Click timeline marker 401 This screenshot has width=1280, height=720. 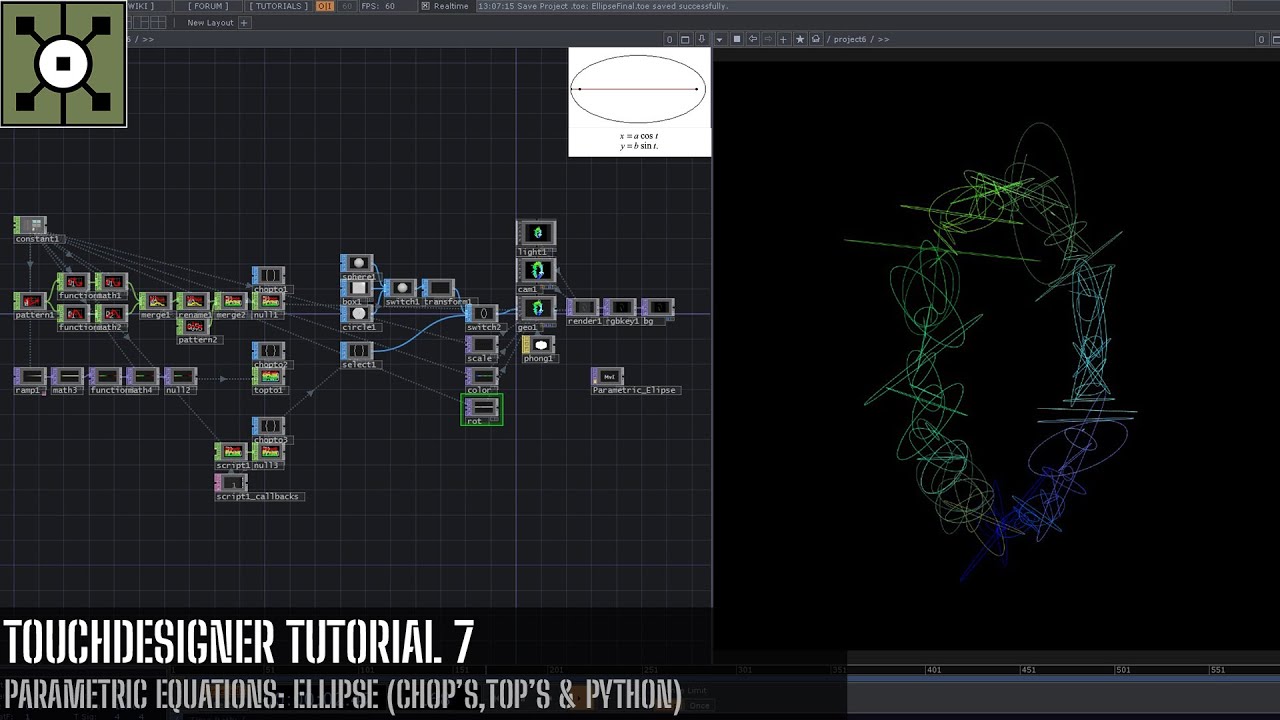[933, 669]
